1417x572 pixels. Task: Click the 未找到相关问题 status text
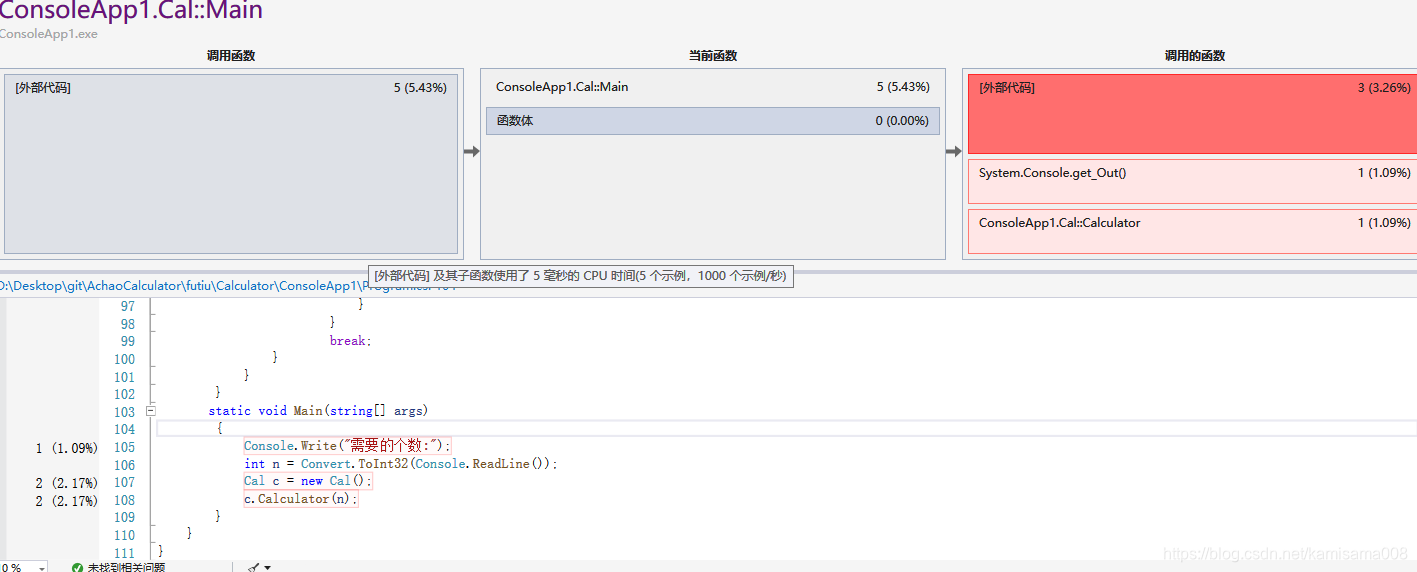point(126,568)
